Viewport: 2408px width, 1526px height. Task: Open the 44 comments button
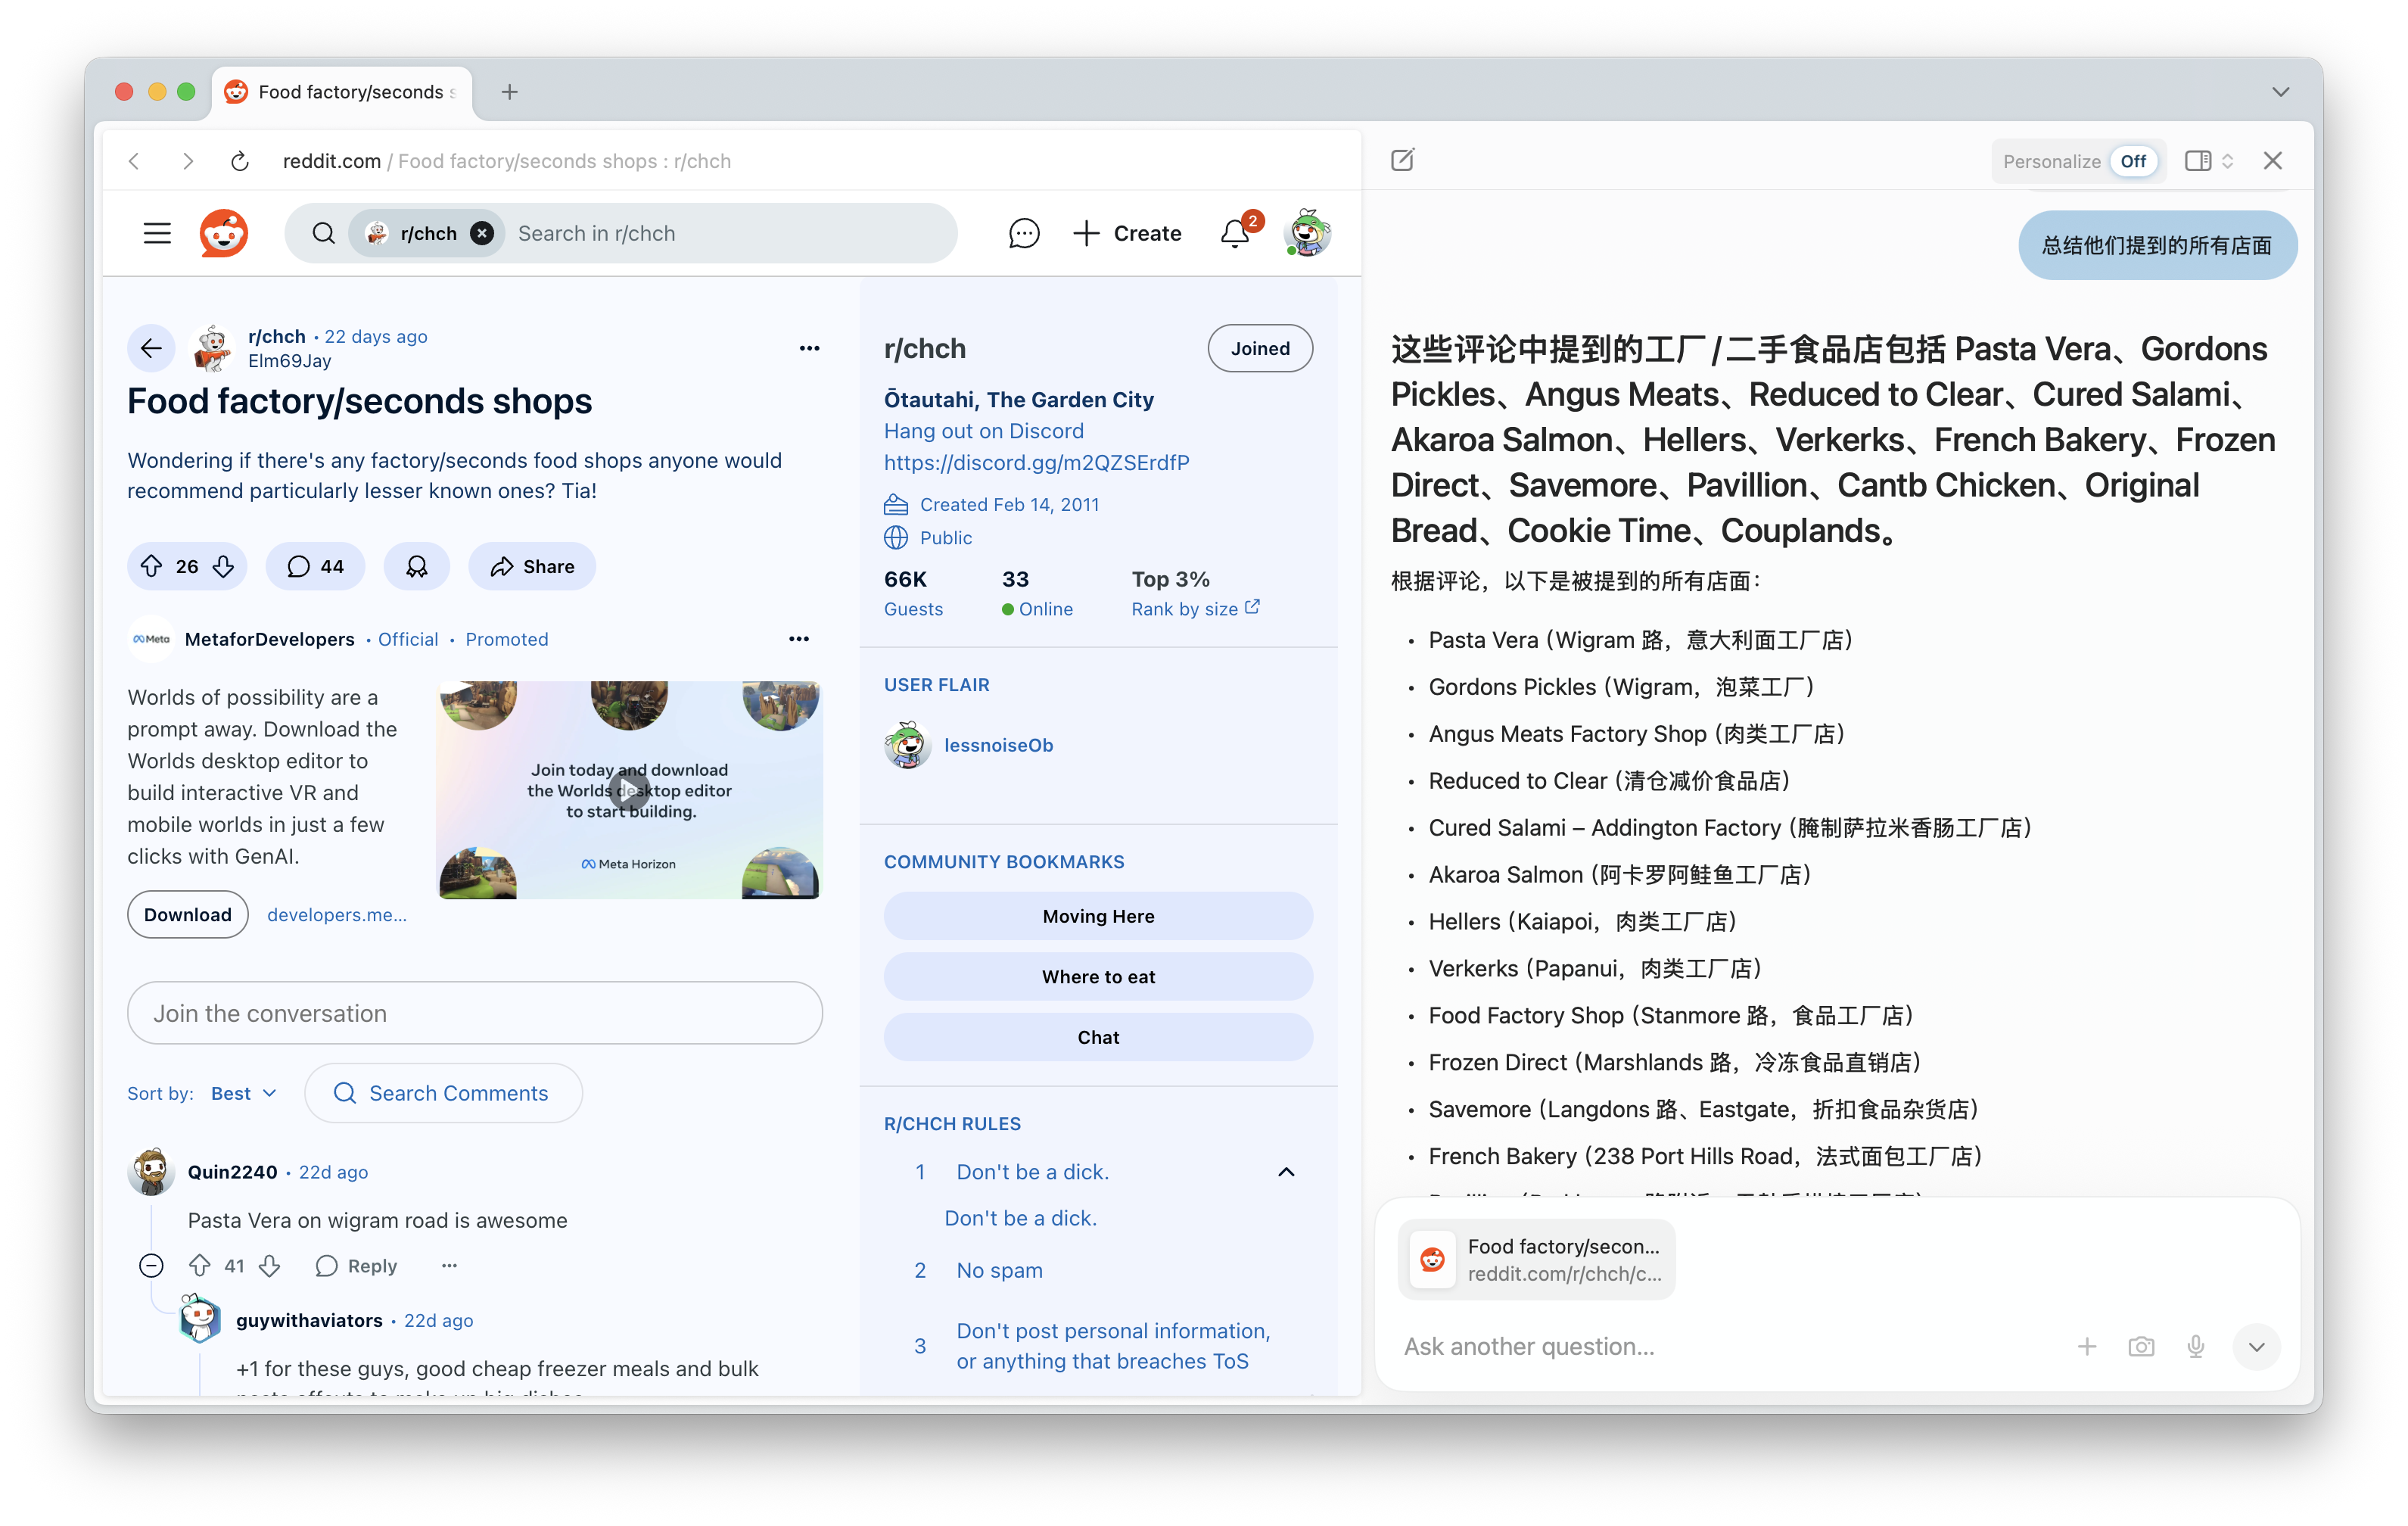coord(315,566)
